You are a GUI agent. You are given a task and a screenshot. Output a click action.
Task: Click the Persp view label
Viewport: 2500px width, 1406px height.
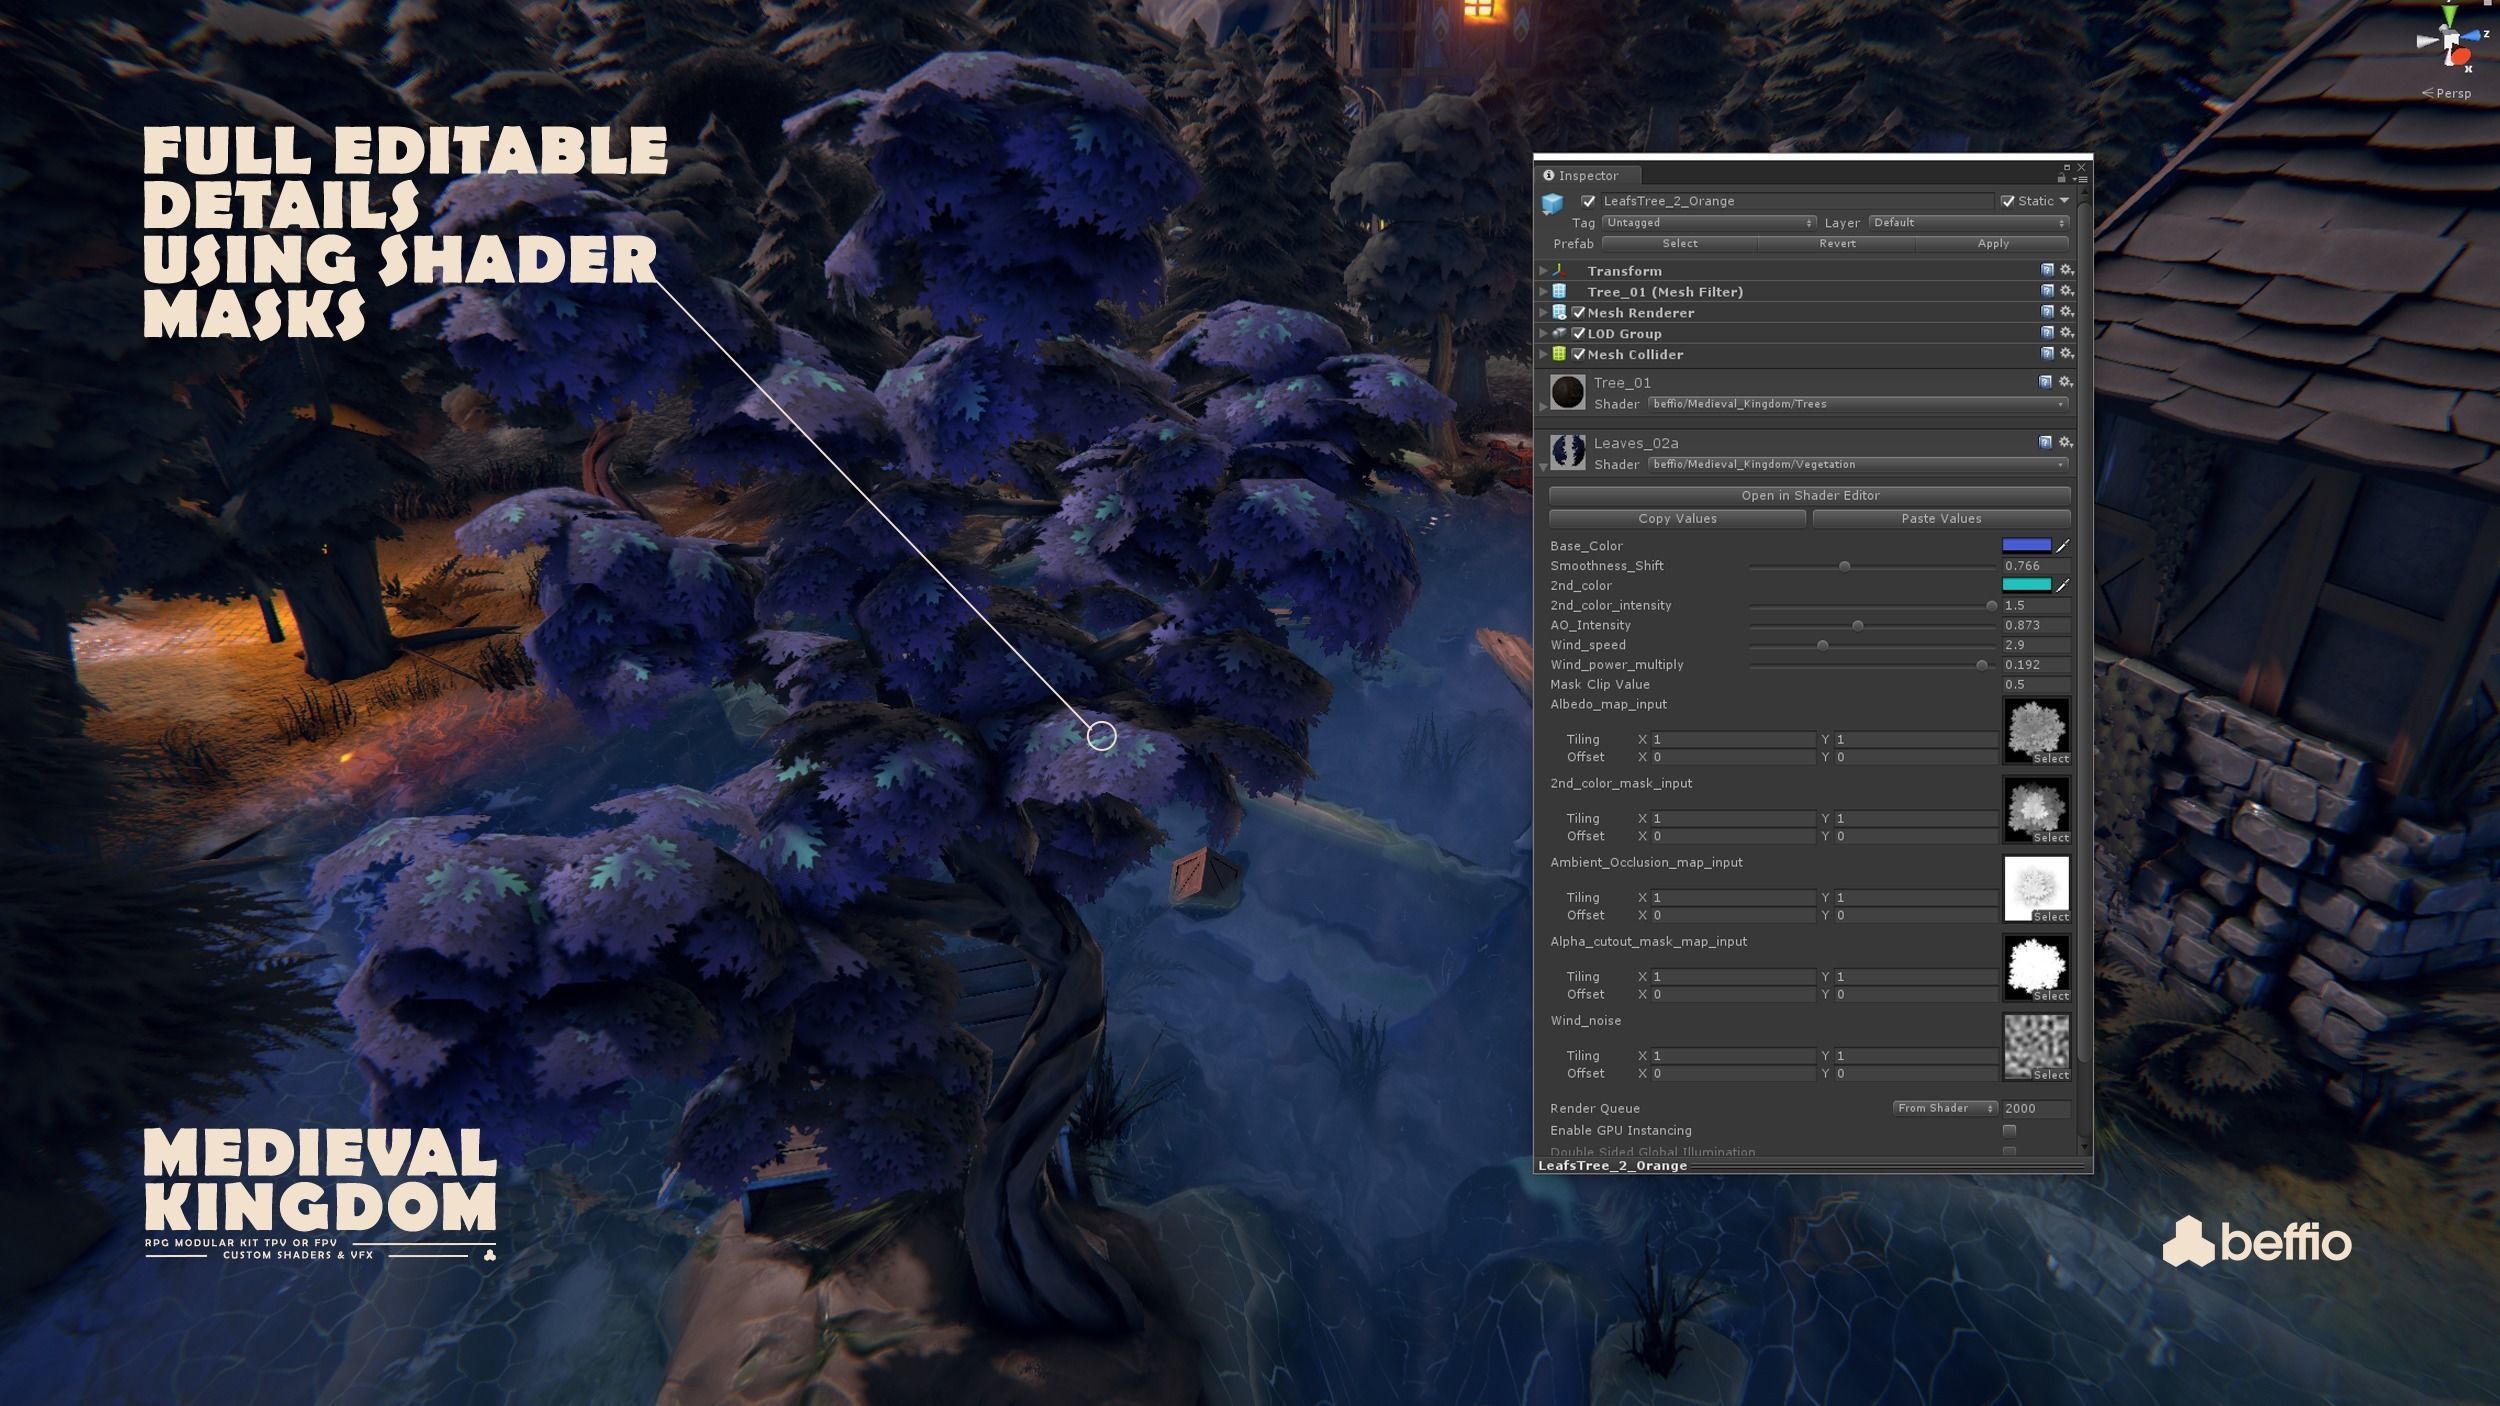click(2446, 93)
